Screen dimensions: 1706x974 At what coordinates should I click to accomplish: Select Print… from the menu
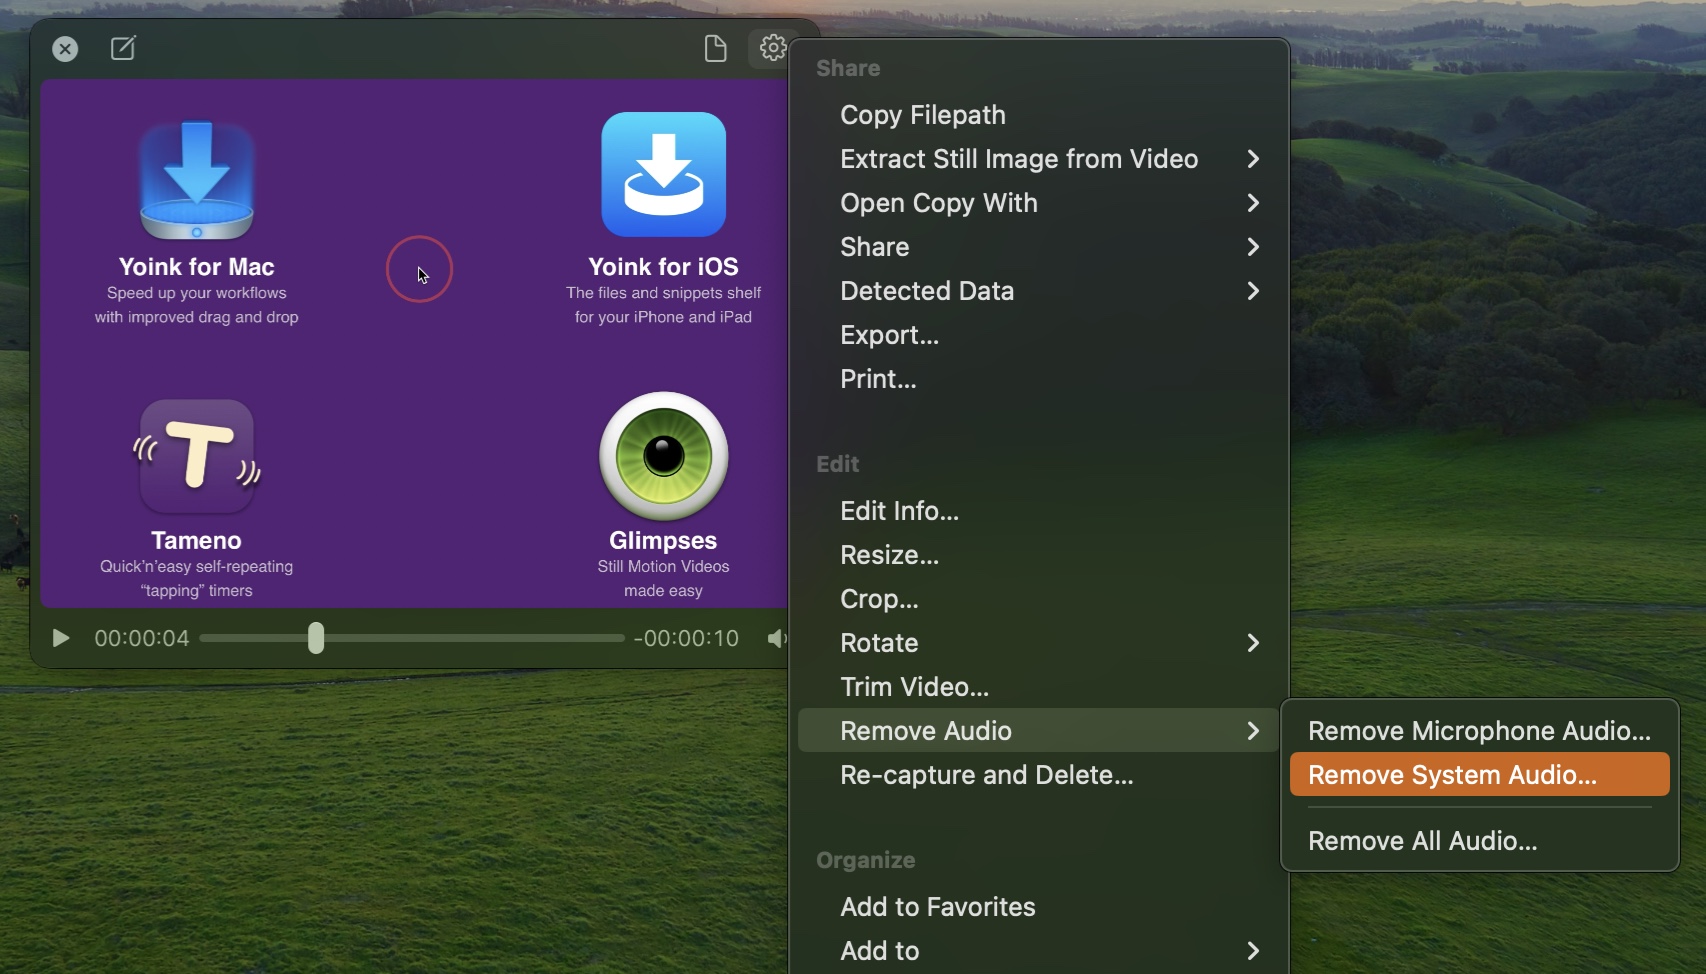point(1039,379)
